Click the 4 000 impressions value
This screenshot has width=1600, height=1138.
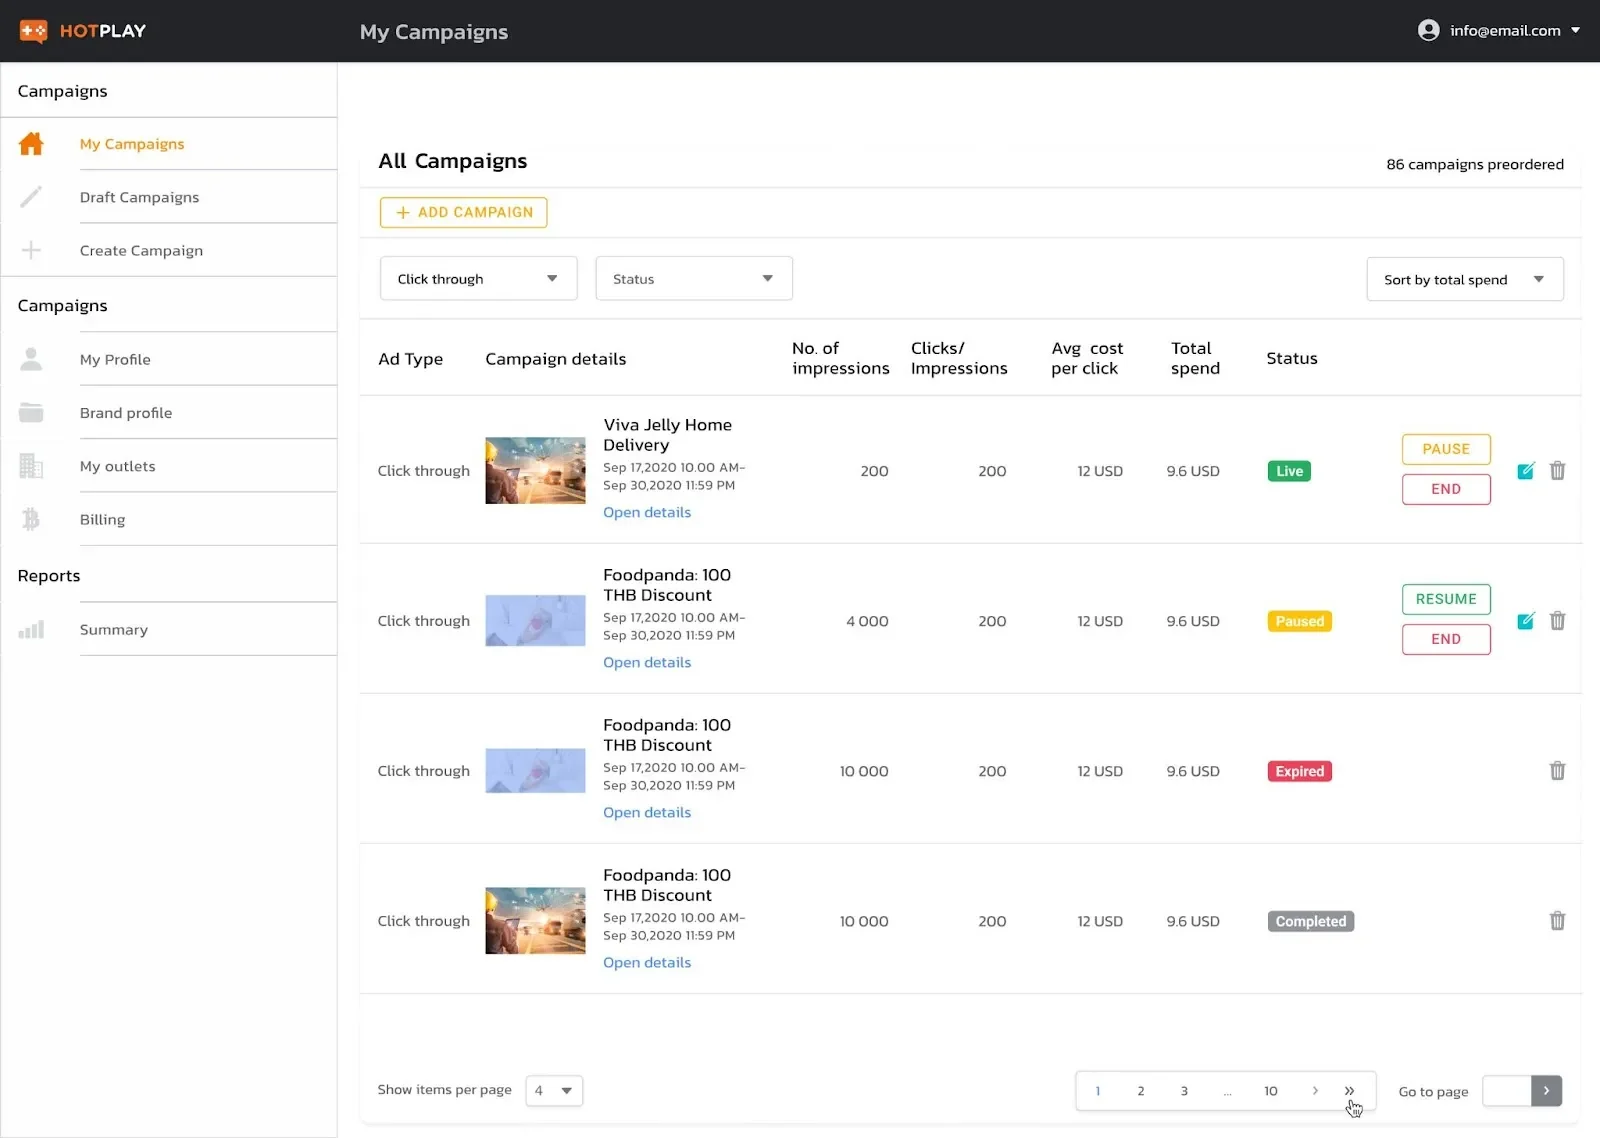[867, 621]
